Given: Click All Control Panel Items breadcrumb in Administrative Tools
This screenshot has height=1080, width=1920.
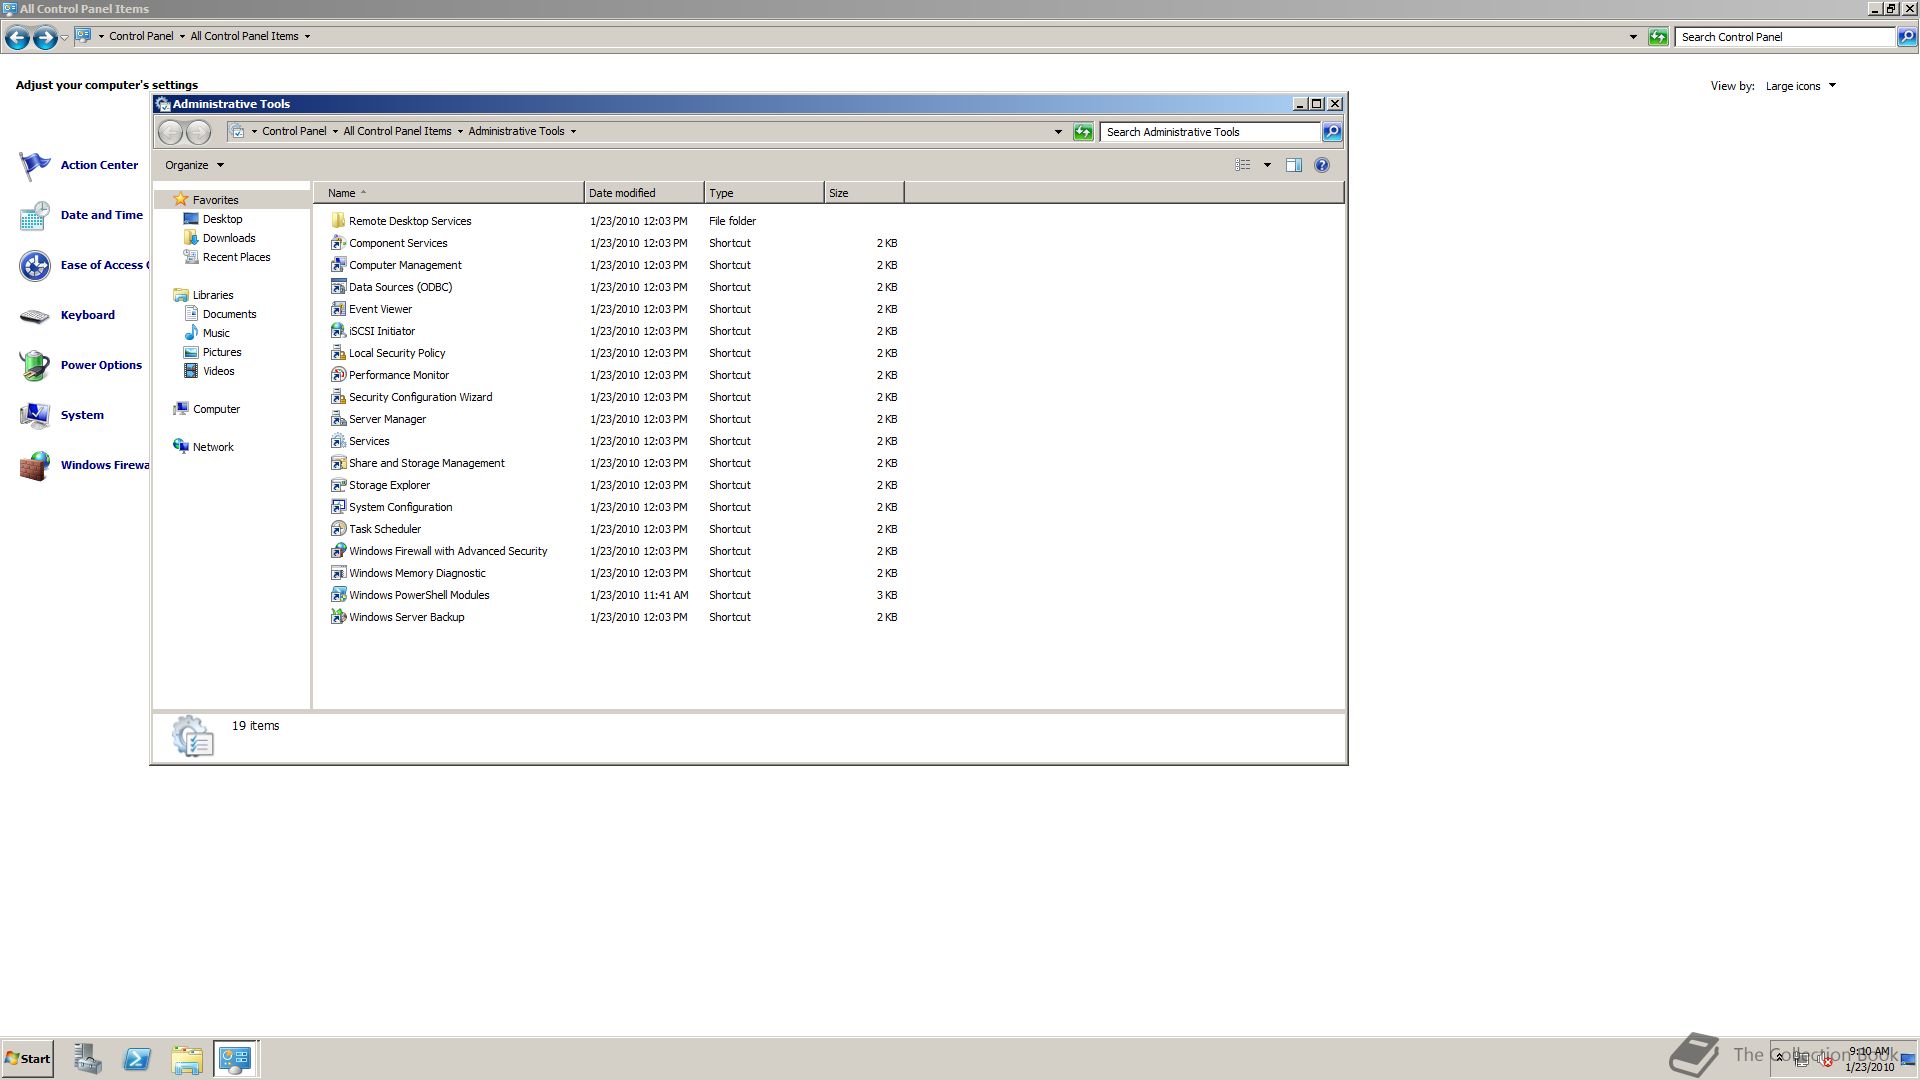Looking at the screenshot, I should [x=397, y=131].
